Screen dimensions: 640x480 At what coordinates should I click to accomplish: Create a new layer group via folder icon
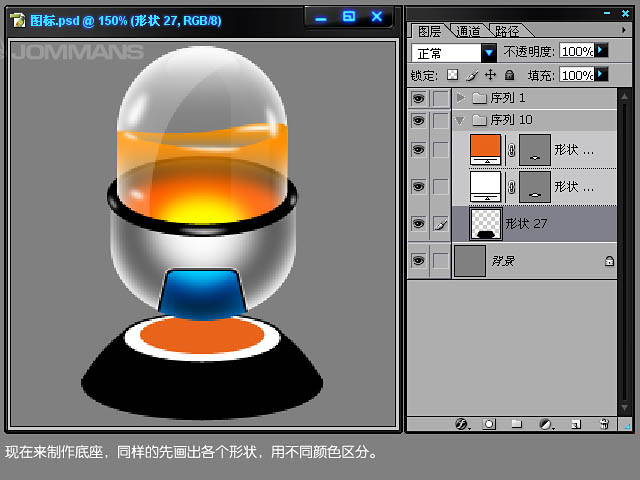517,424
